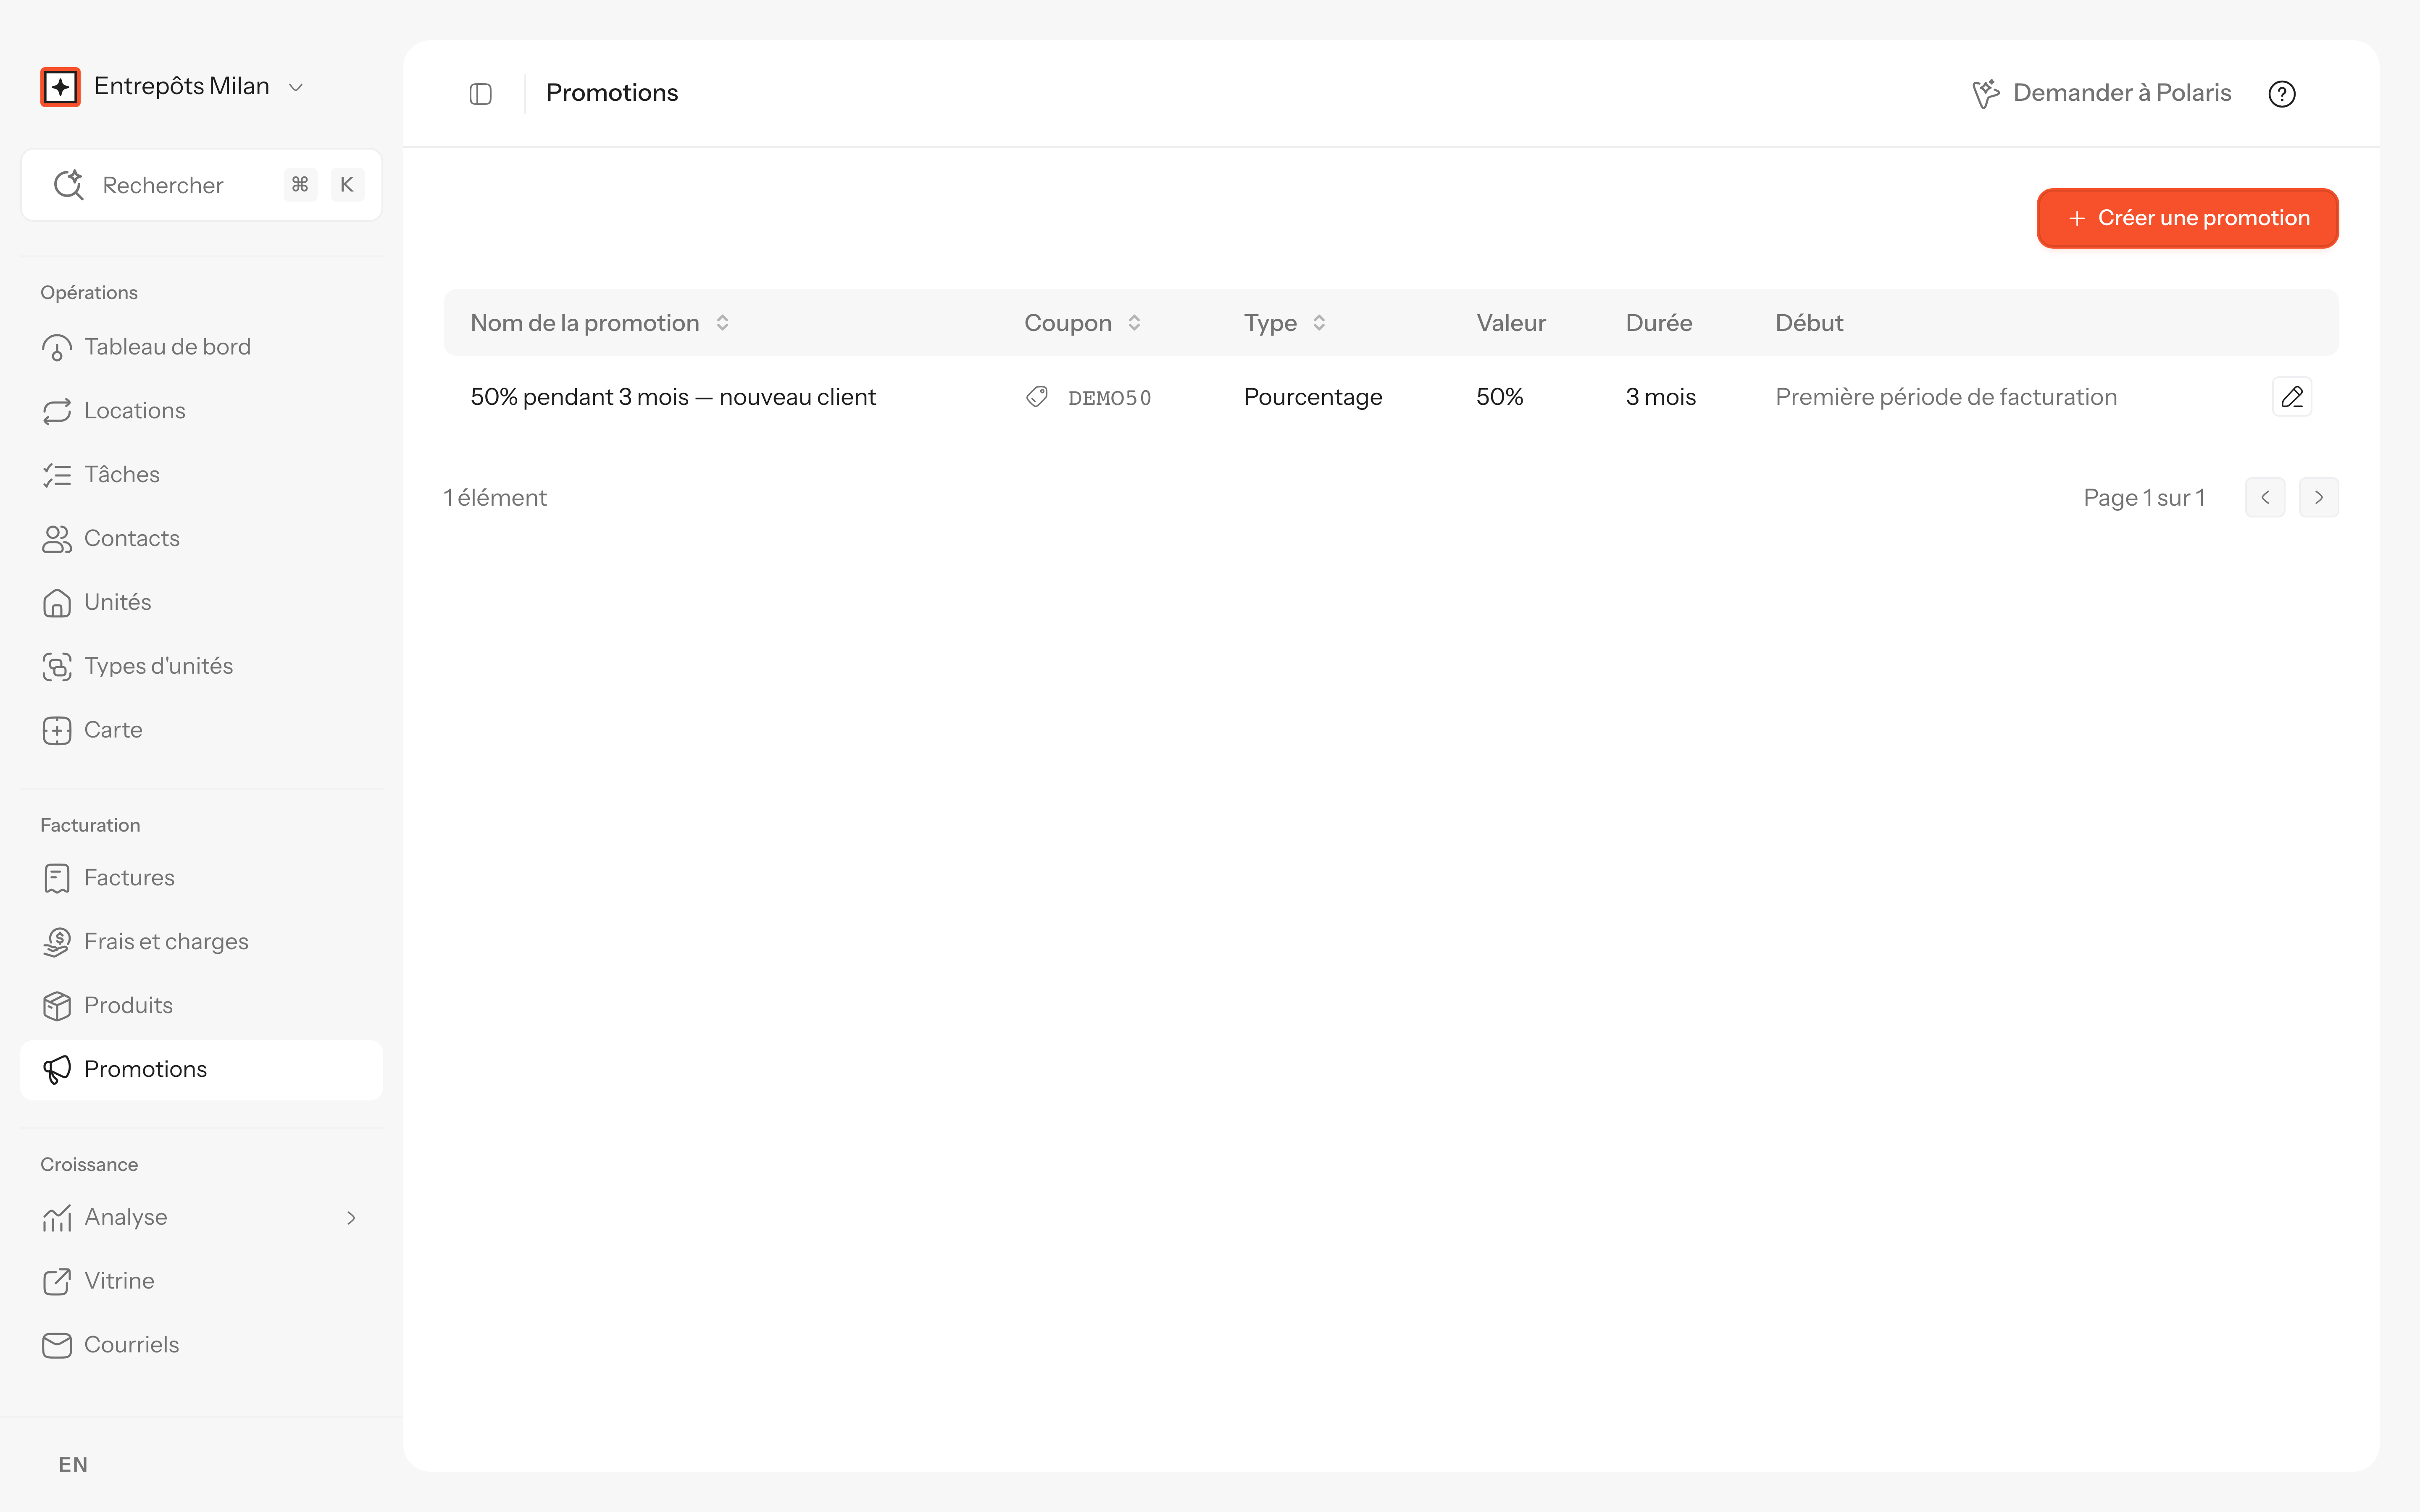Screen dimensions: 2420x1512
Task: Click the Produits box icon
Action: point(57,1006)
